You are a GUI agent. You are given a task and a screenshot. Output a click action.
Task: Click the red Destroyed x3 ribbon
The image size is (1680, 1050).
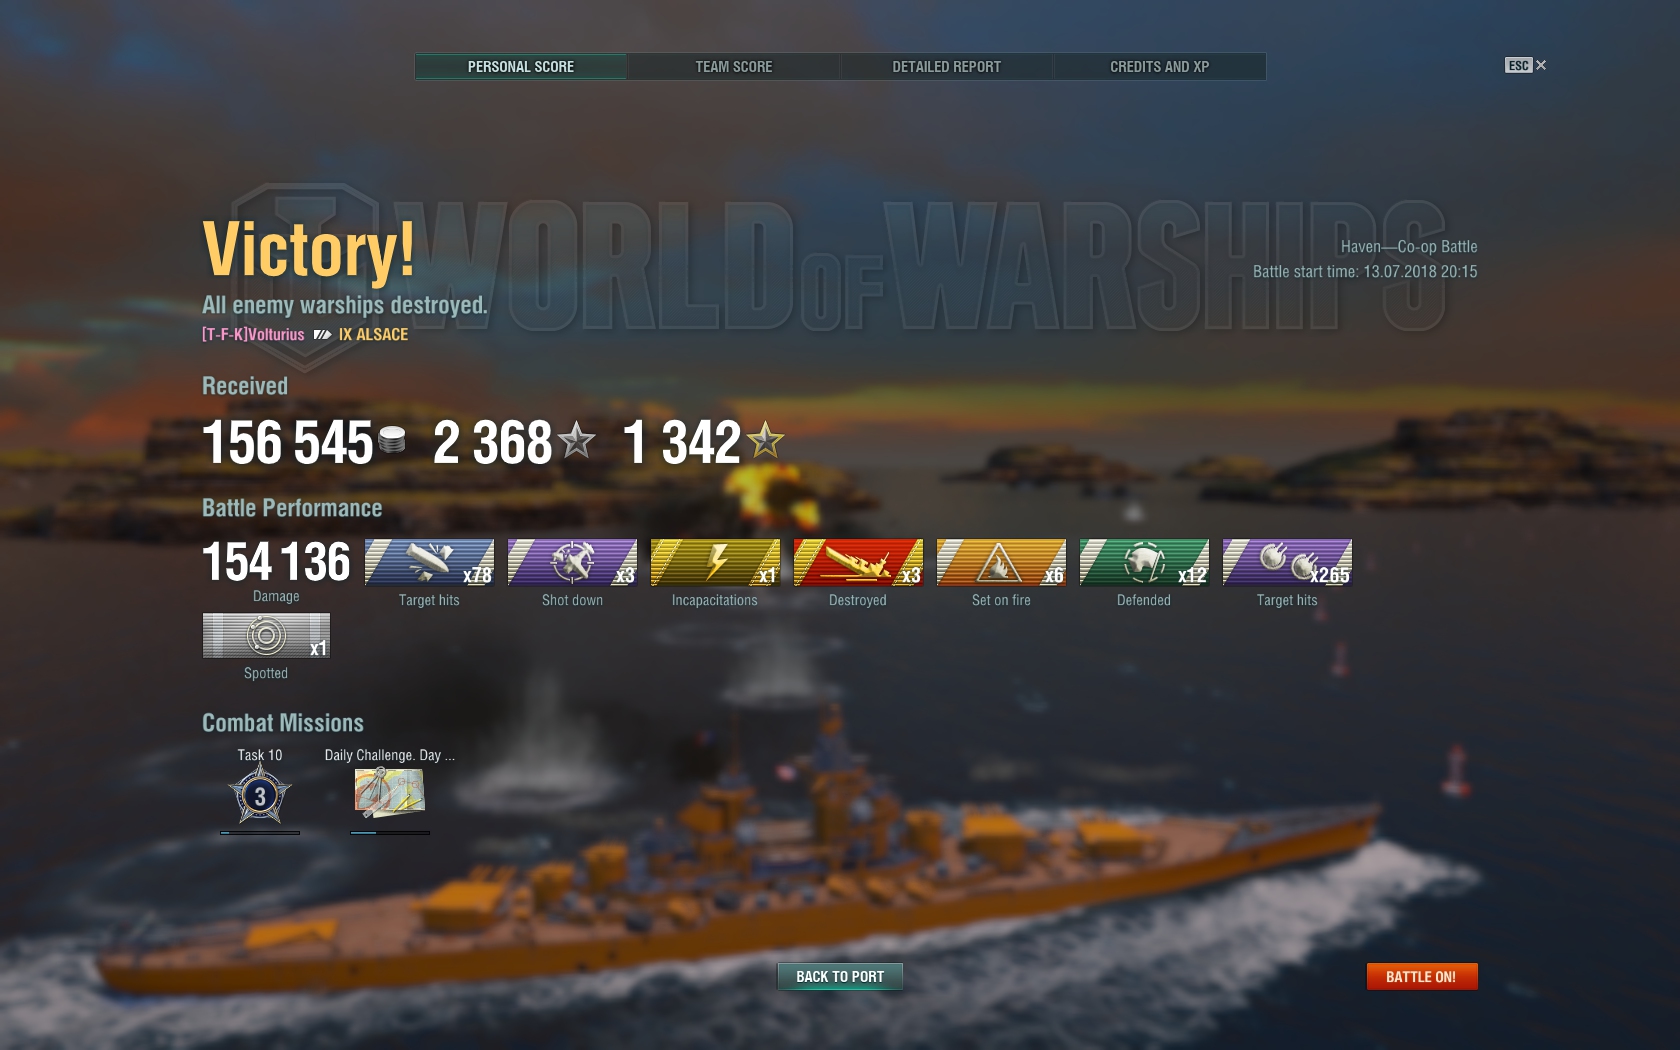coord(858,562)
